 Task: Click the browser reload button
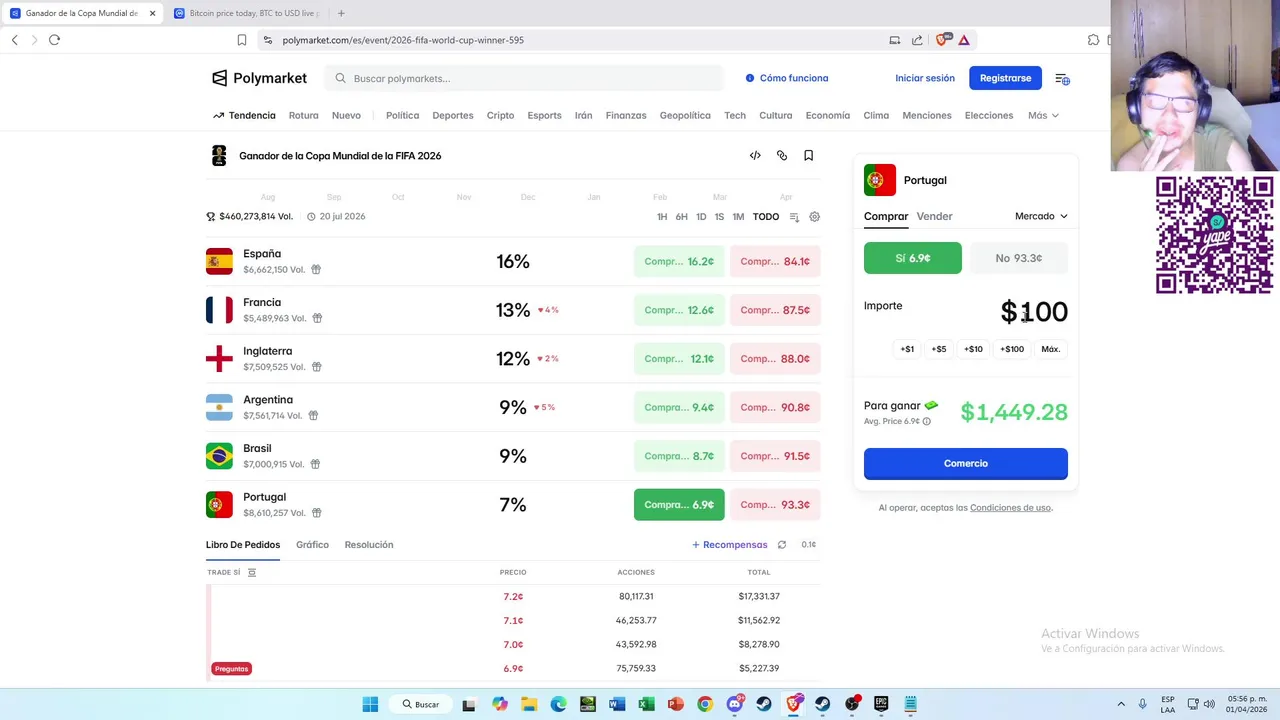click(x=54, y=40)
